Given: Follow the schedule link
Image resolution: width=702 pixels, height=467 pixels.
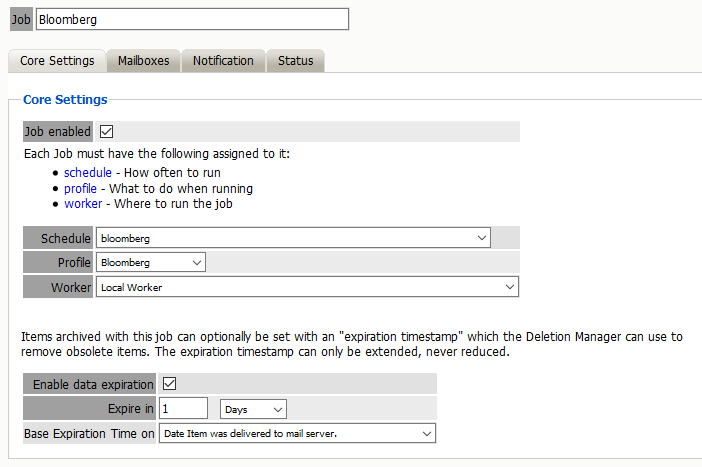Looking at the screenshot, I should (x=88, y=172).
